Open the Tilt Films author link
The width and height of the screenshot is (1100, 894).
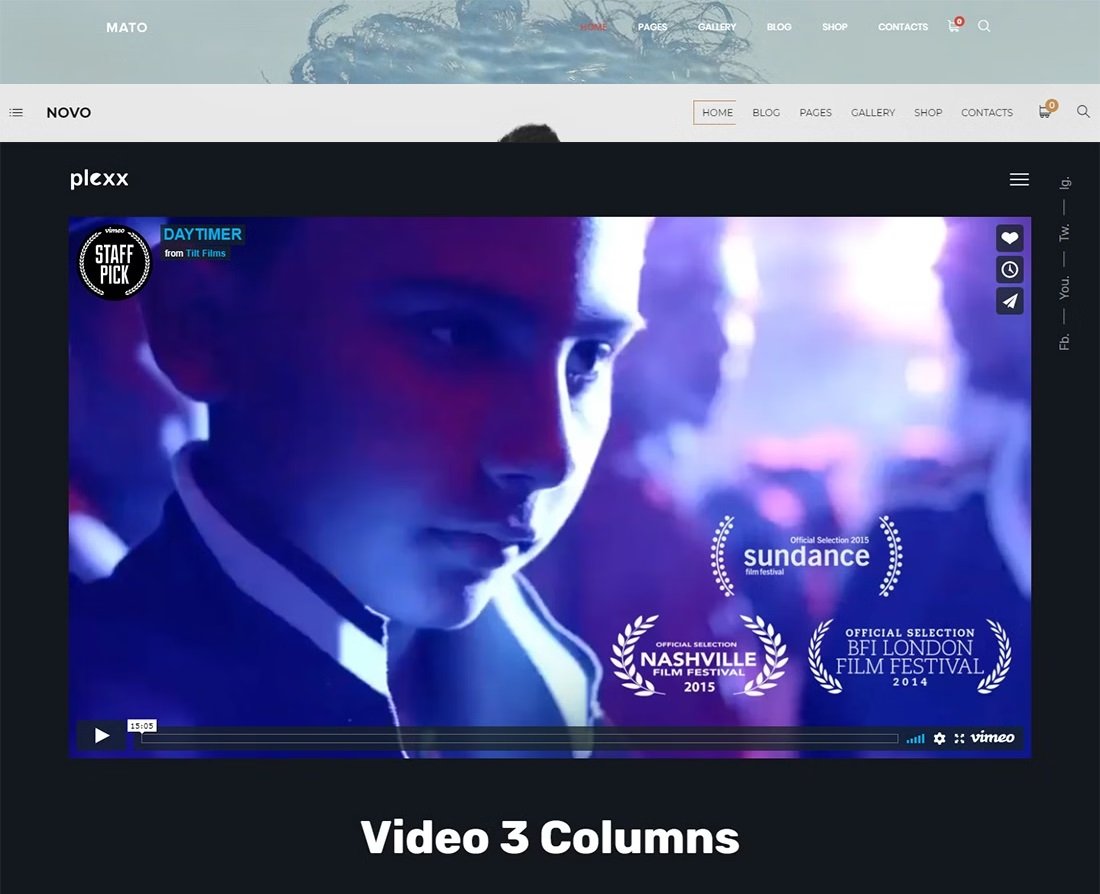click(206, 253)
